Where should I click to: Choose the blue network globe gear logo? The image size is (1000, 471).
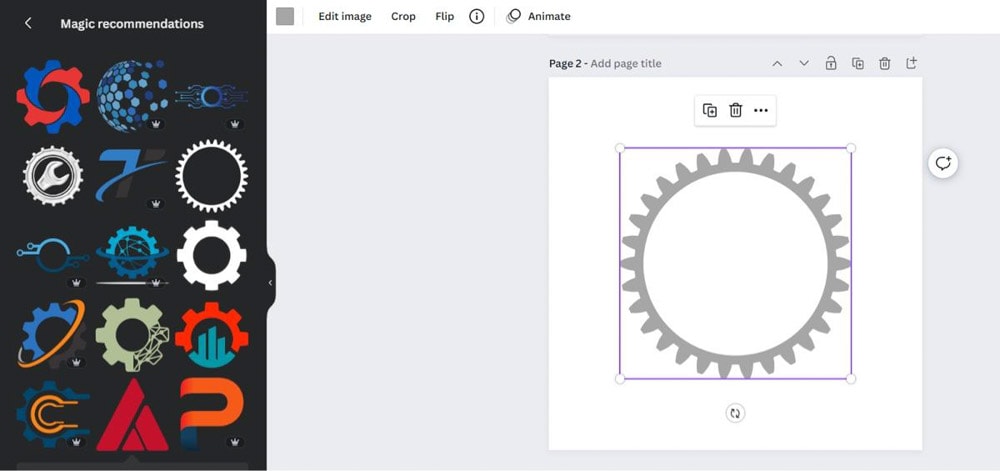click(133, 253)
